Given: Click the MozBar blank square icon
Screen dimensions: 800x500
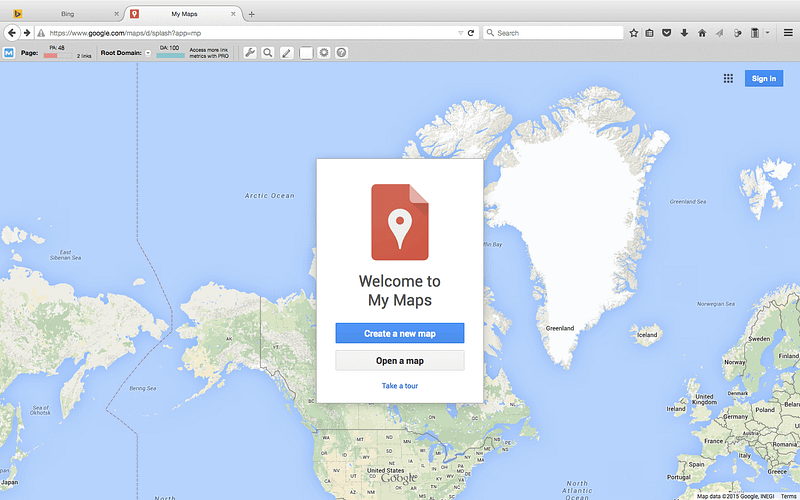Looking at the screenshot, I should [306, 52].
